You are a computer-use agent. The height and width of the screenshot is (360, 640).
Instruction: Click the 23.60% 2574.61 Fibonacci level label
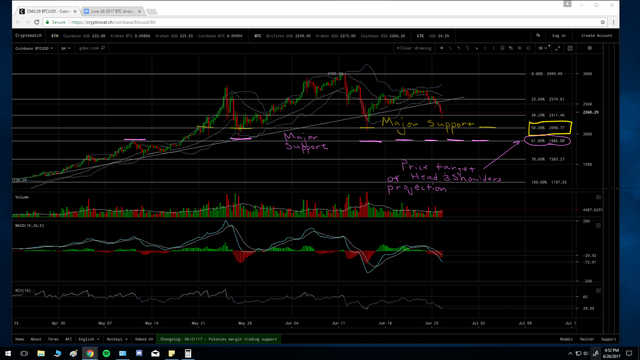pos(548,99)
